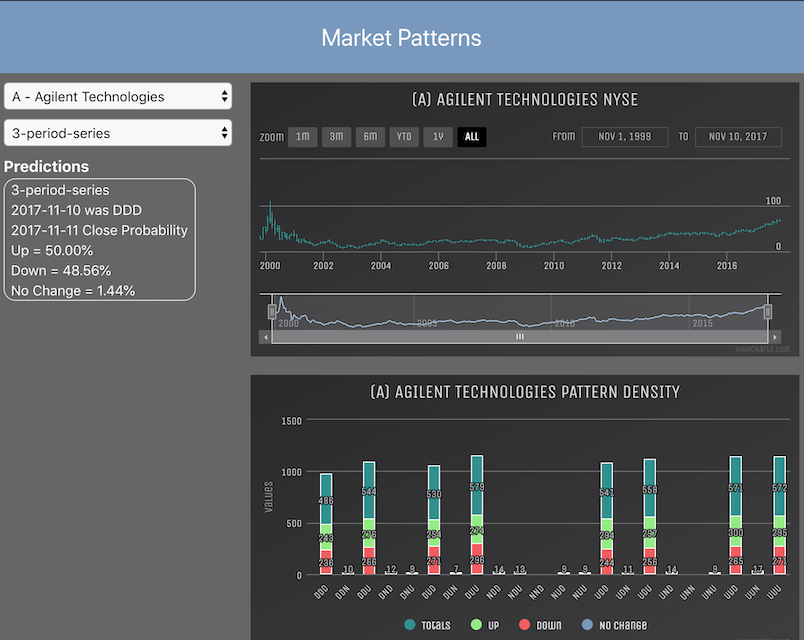
Task: Click the From date field showing Nov 1, 1999
Action: pos(625,137)
